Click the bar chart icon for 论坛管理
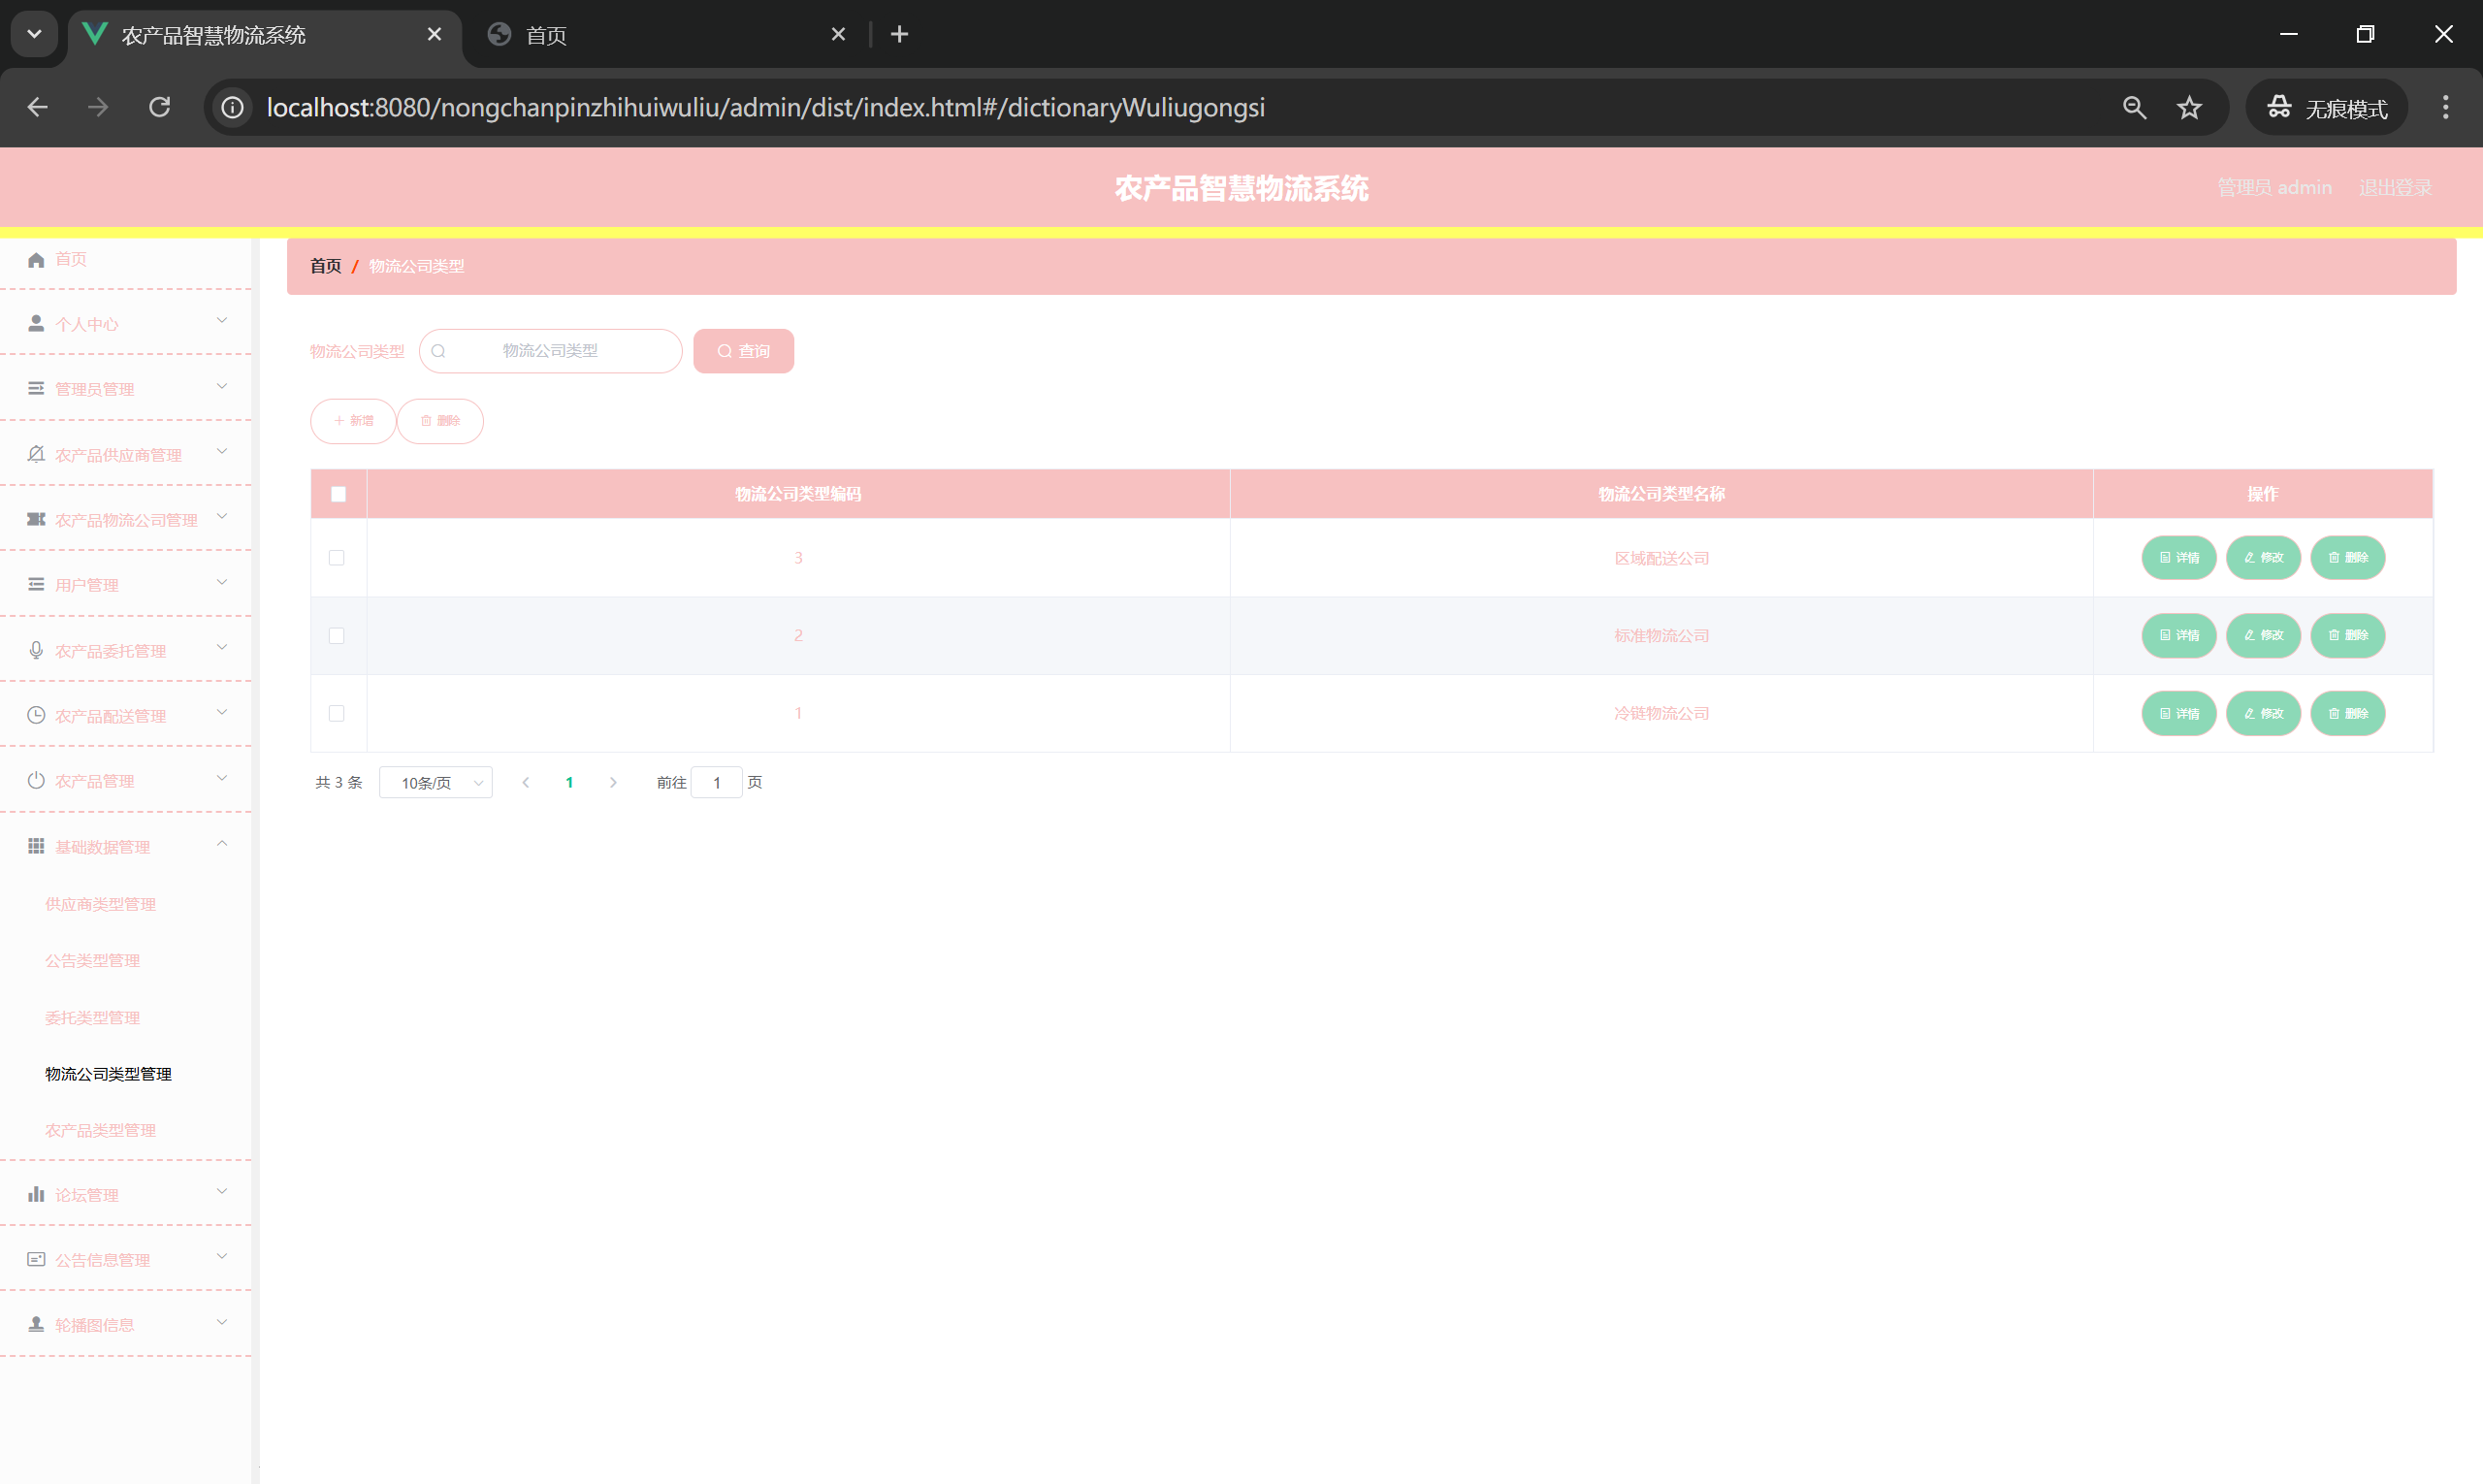 36,1195
